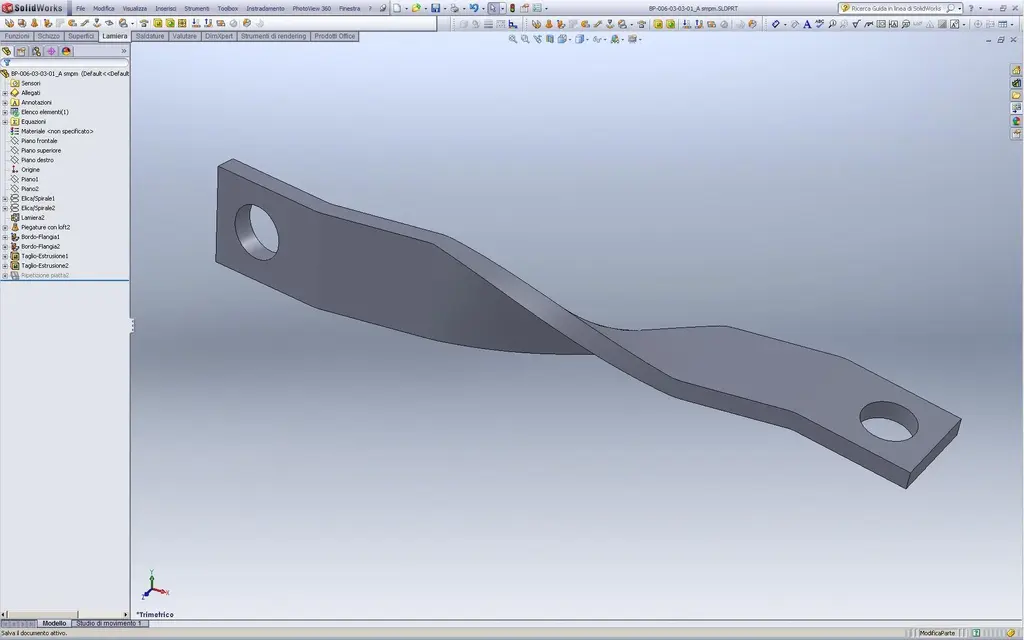Click the Zoom to Fit magnifier icon
This screenshot has width=1024, height=640.
point(513,39)
